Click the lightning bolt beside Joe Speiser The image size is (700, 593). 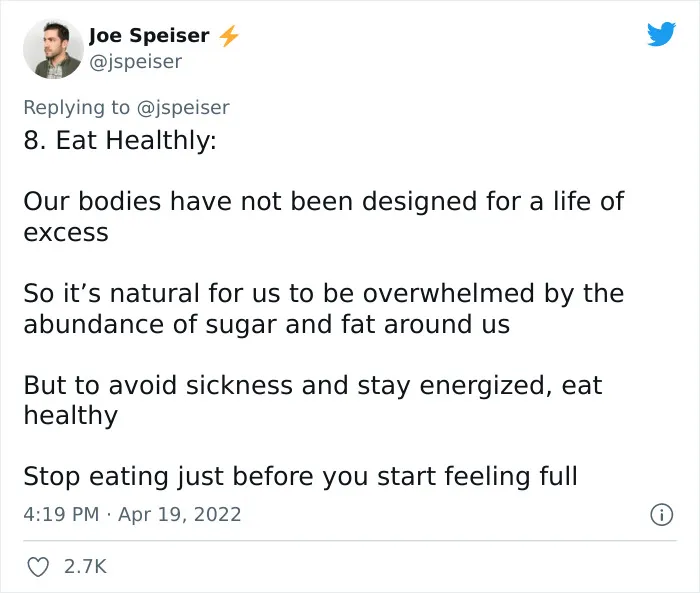coord(229,36)
